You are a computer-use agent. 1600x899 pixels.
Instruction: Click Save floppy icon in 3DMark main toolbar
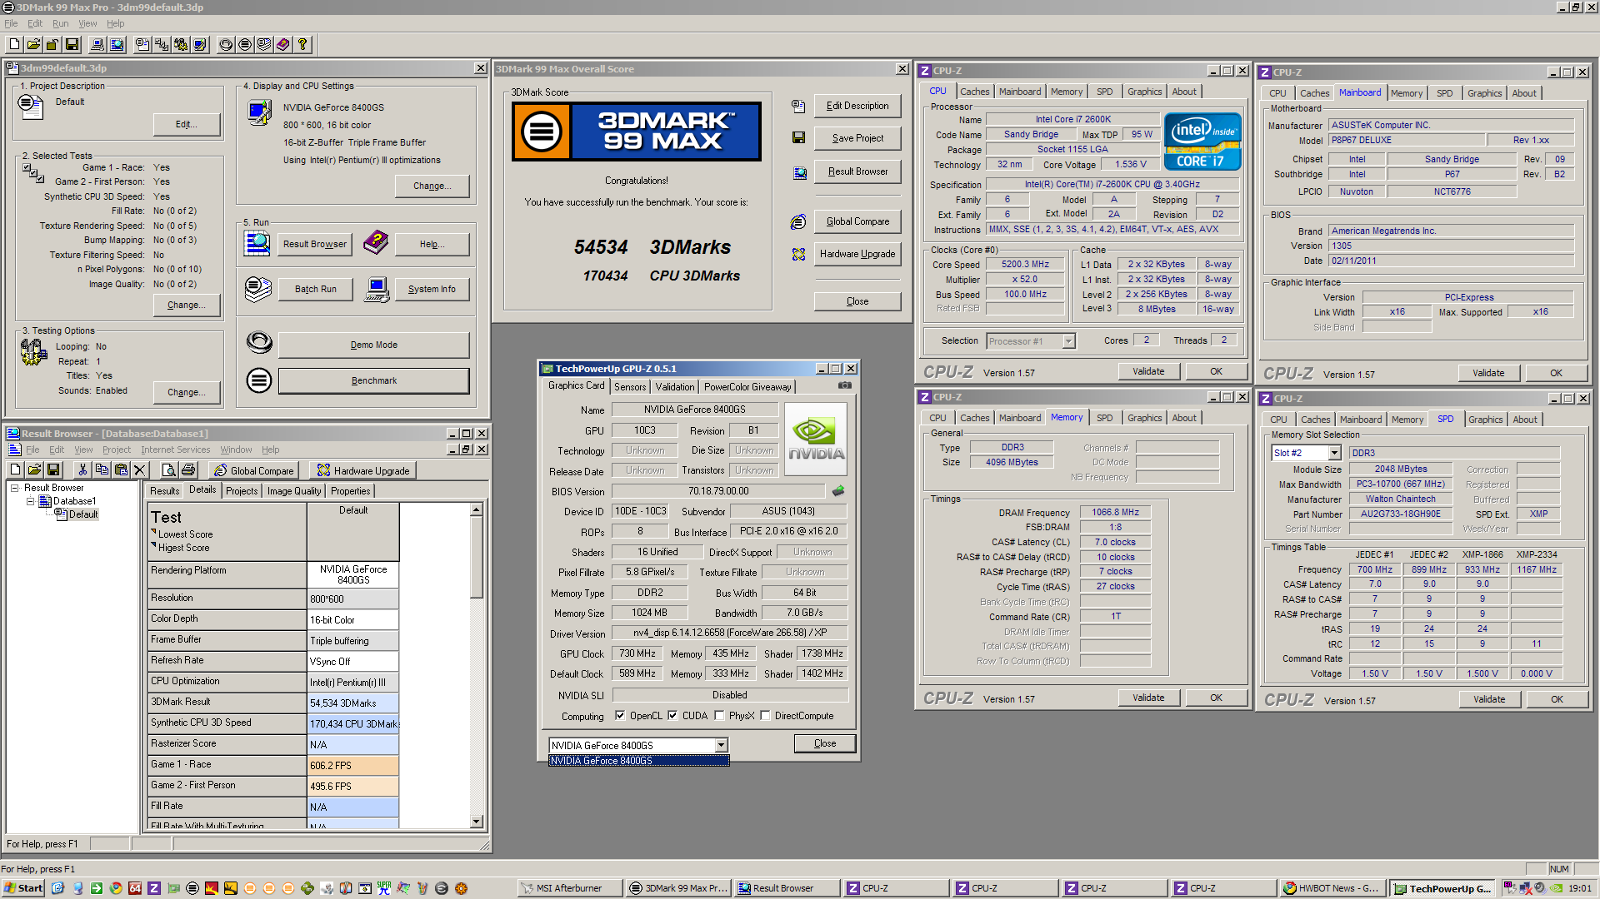point(72,44)
